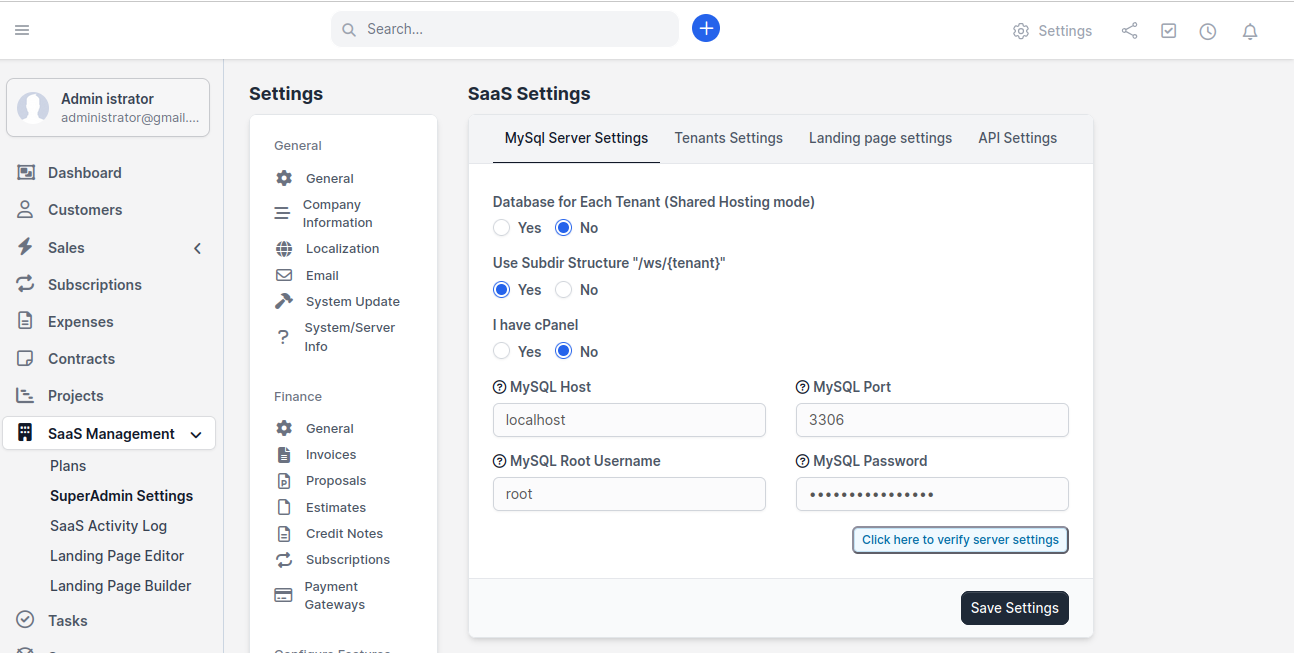1294x653 pixels.
Task: Click here to verify server settings
Action: pyautogui.click(x=959, y=539)
